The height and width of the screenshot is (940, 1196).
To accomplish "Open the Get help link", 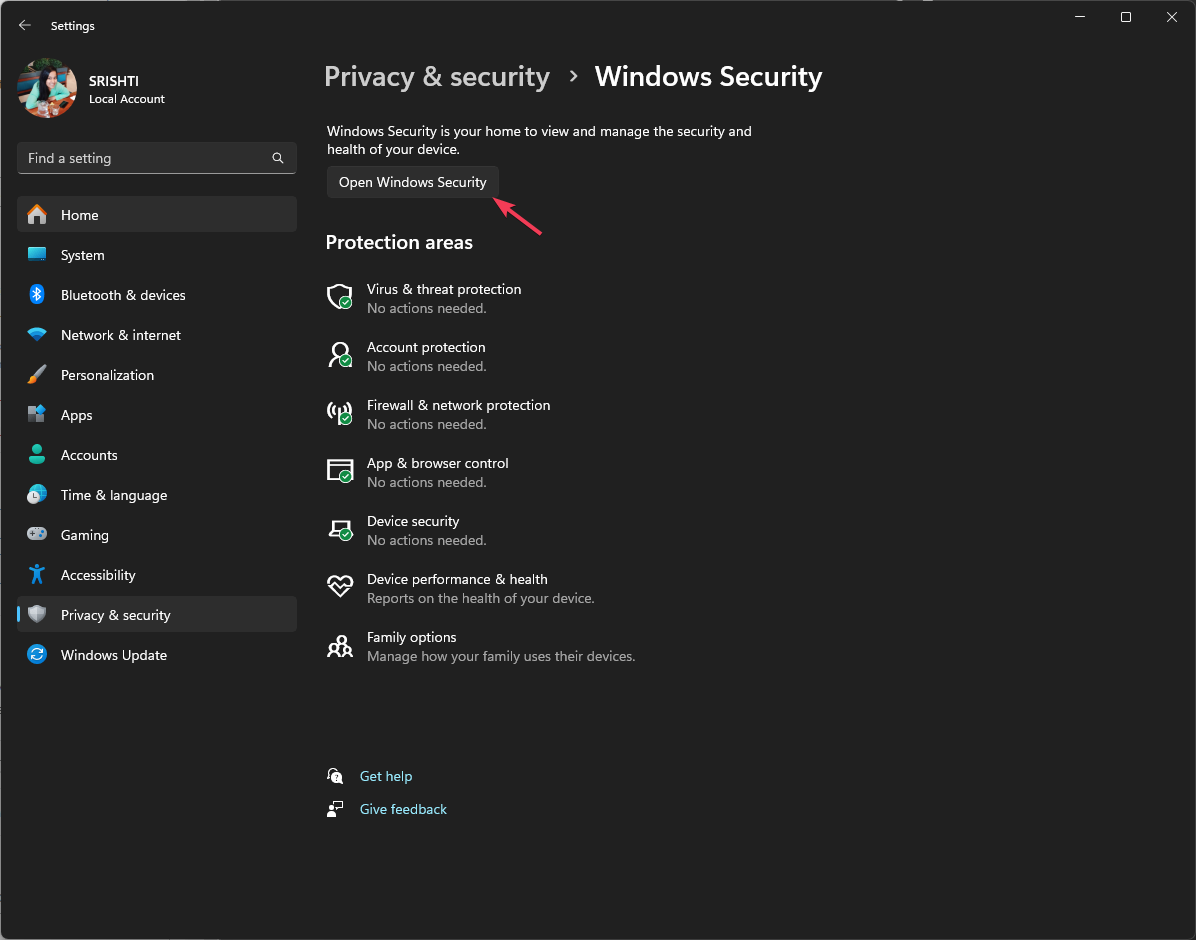I will [386, 775].
